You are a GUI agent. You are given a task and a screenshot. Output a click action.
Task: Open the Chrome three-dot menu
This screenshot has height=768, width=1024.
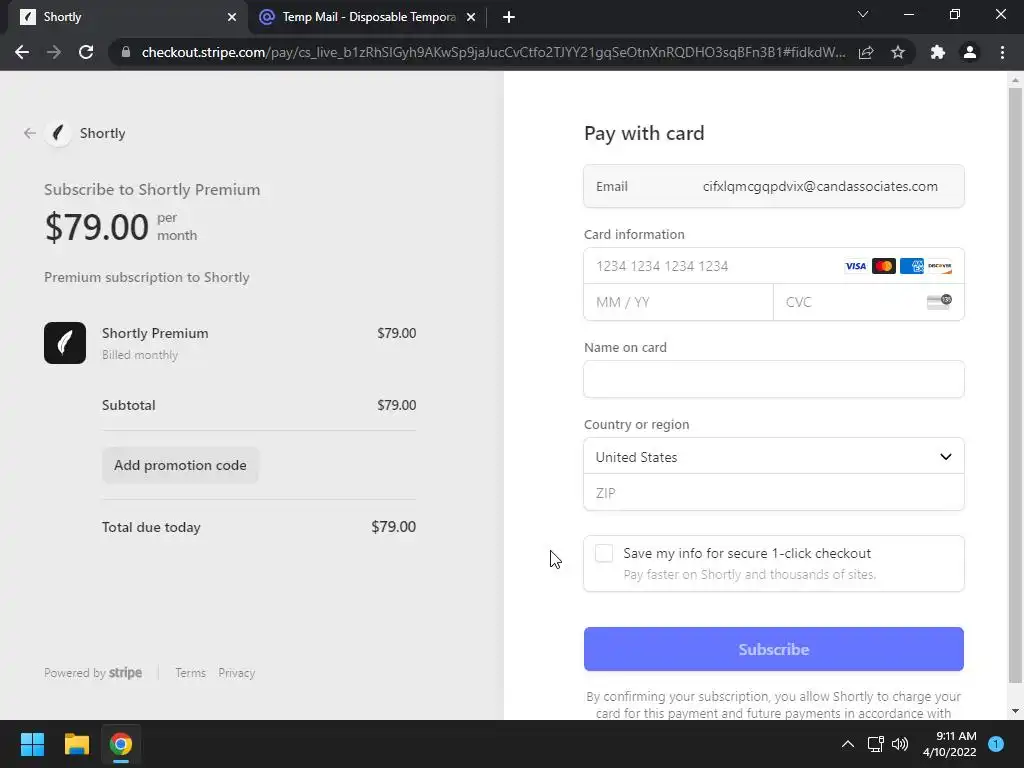click(1002, 52)
